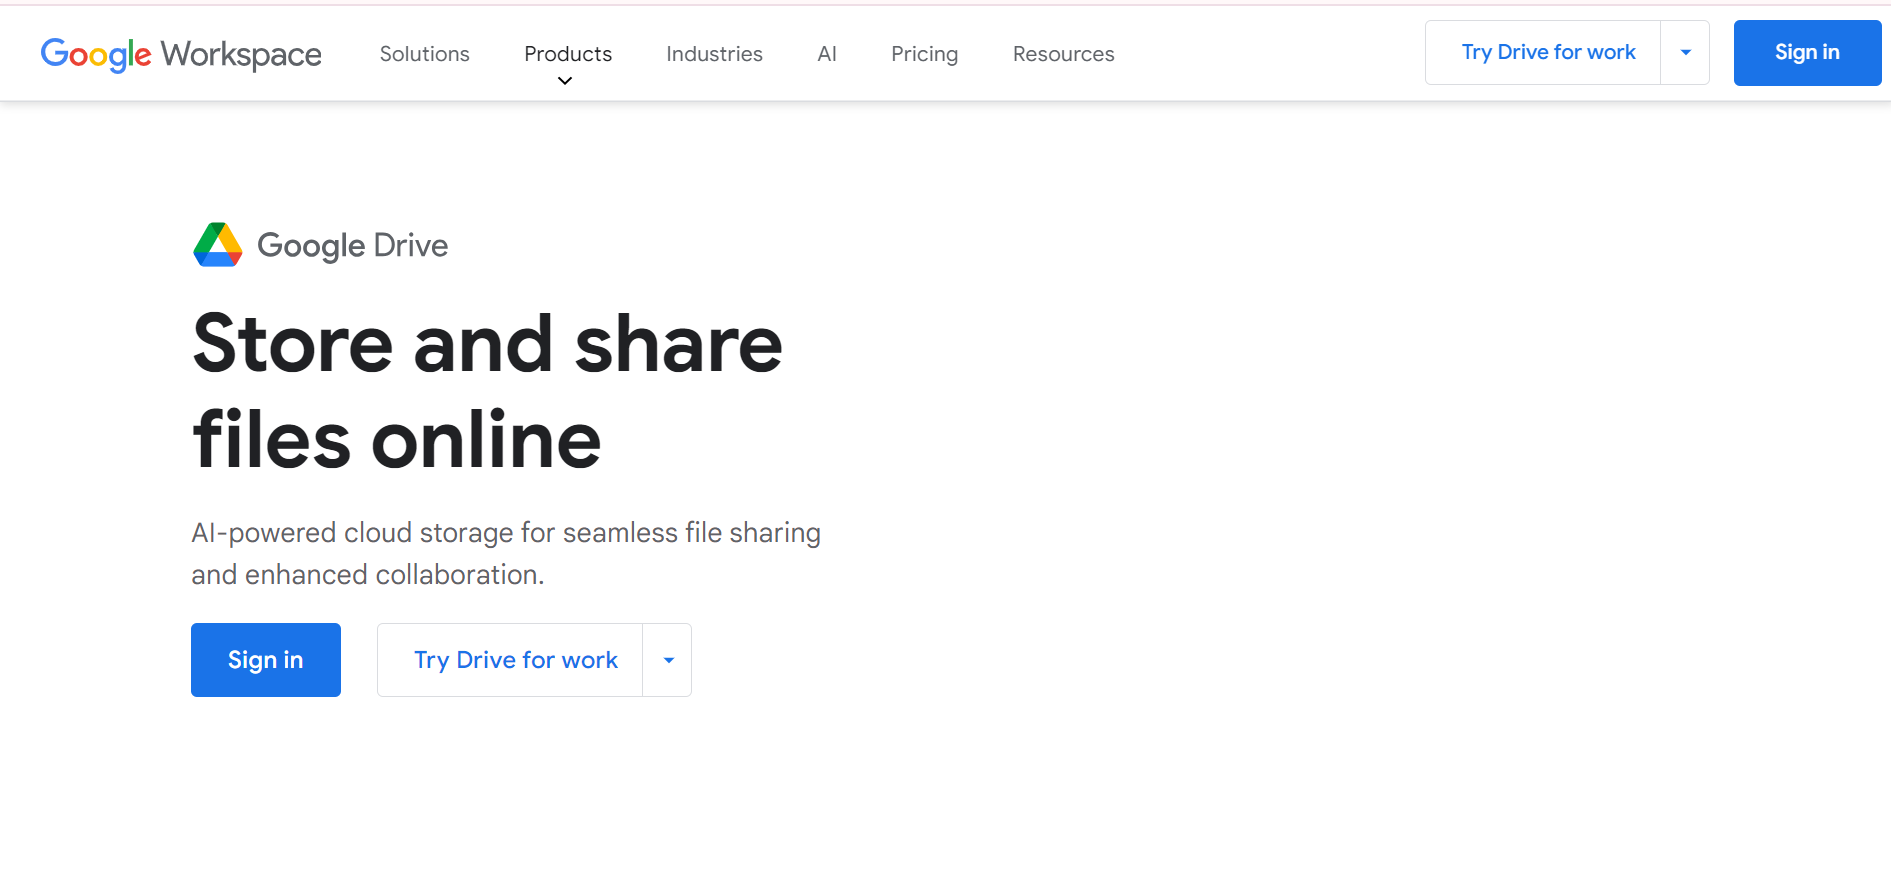Viewport: 1891px width, 894px height.
Task: Open the Pricing page
Action: [x=924, y=54]
